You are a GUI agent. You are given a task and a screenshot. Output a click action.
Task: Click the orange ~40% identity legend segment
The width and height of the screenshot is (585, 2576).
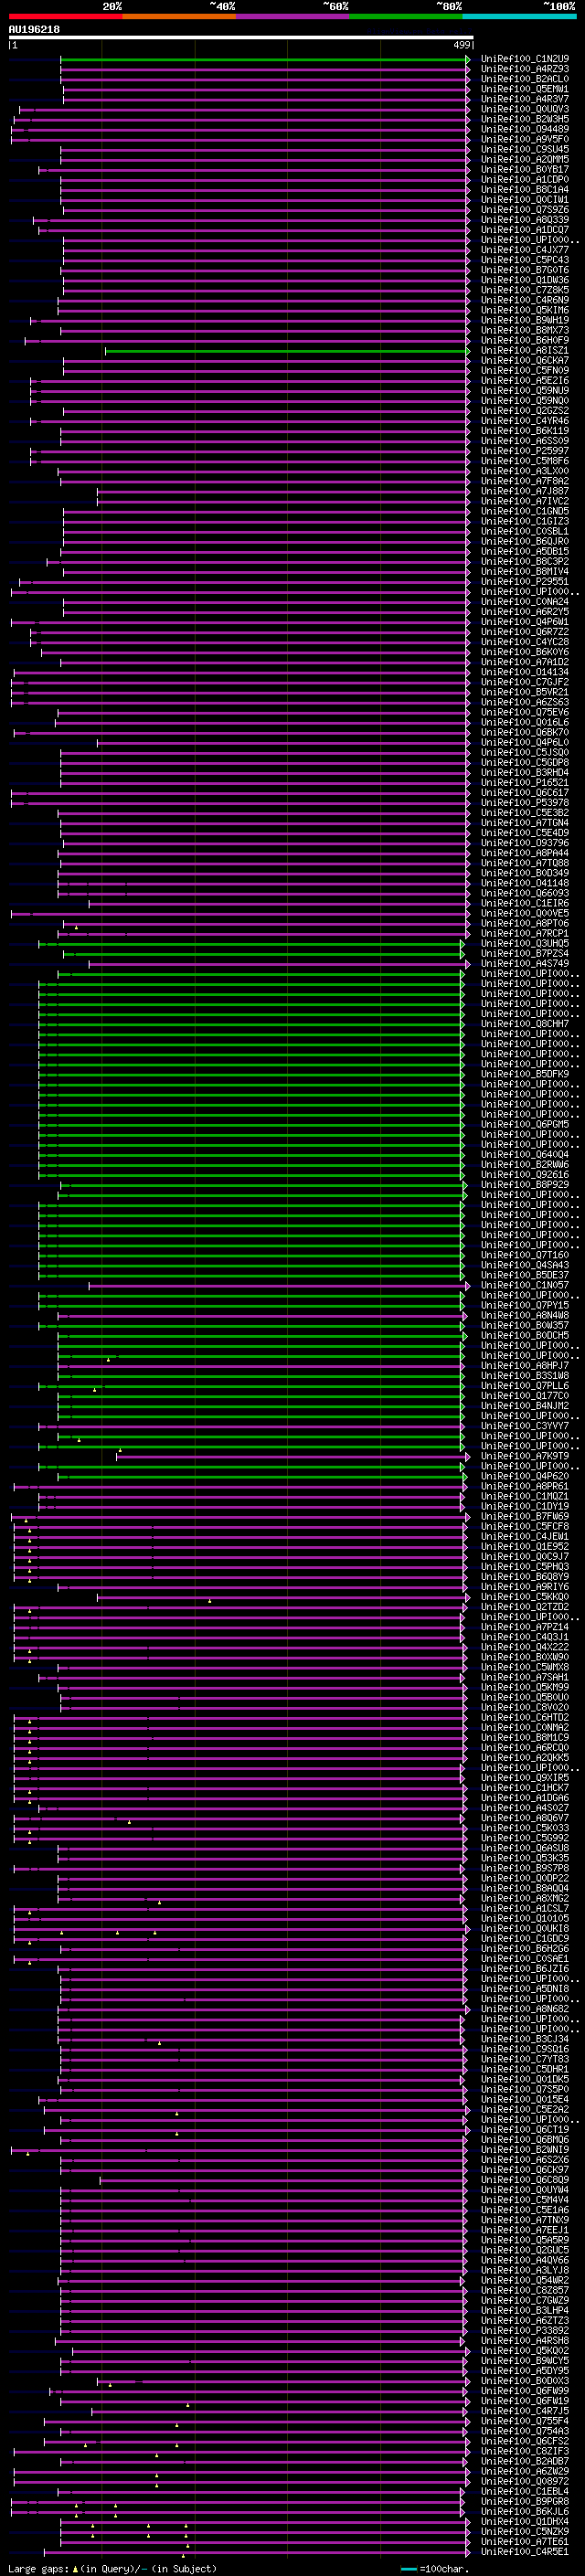click(x=179, y=17)
